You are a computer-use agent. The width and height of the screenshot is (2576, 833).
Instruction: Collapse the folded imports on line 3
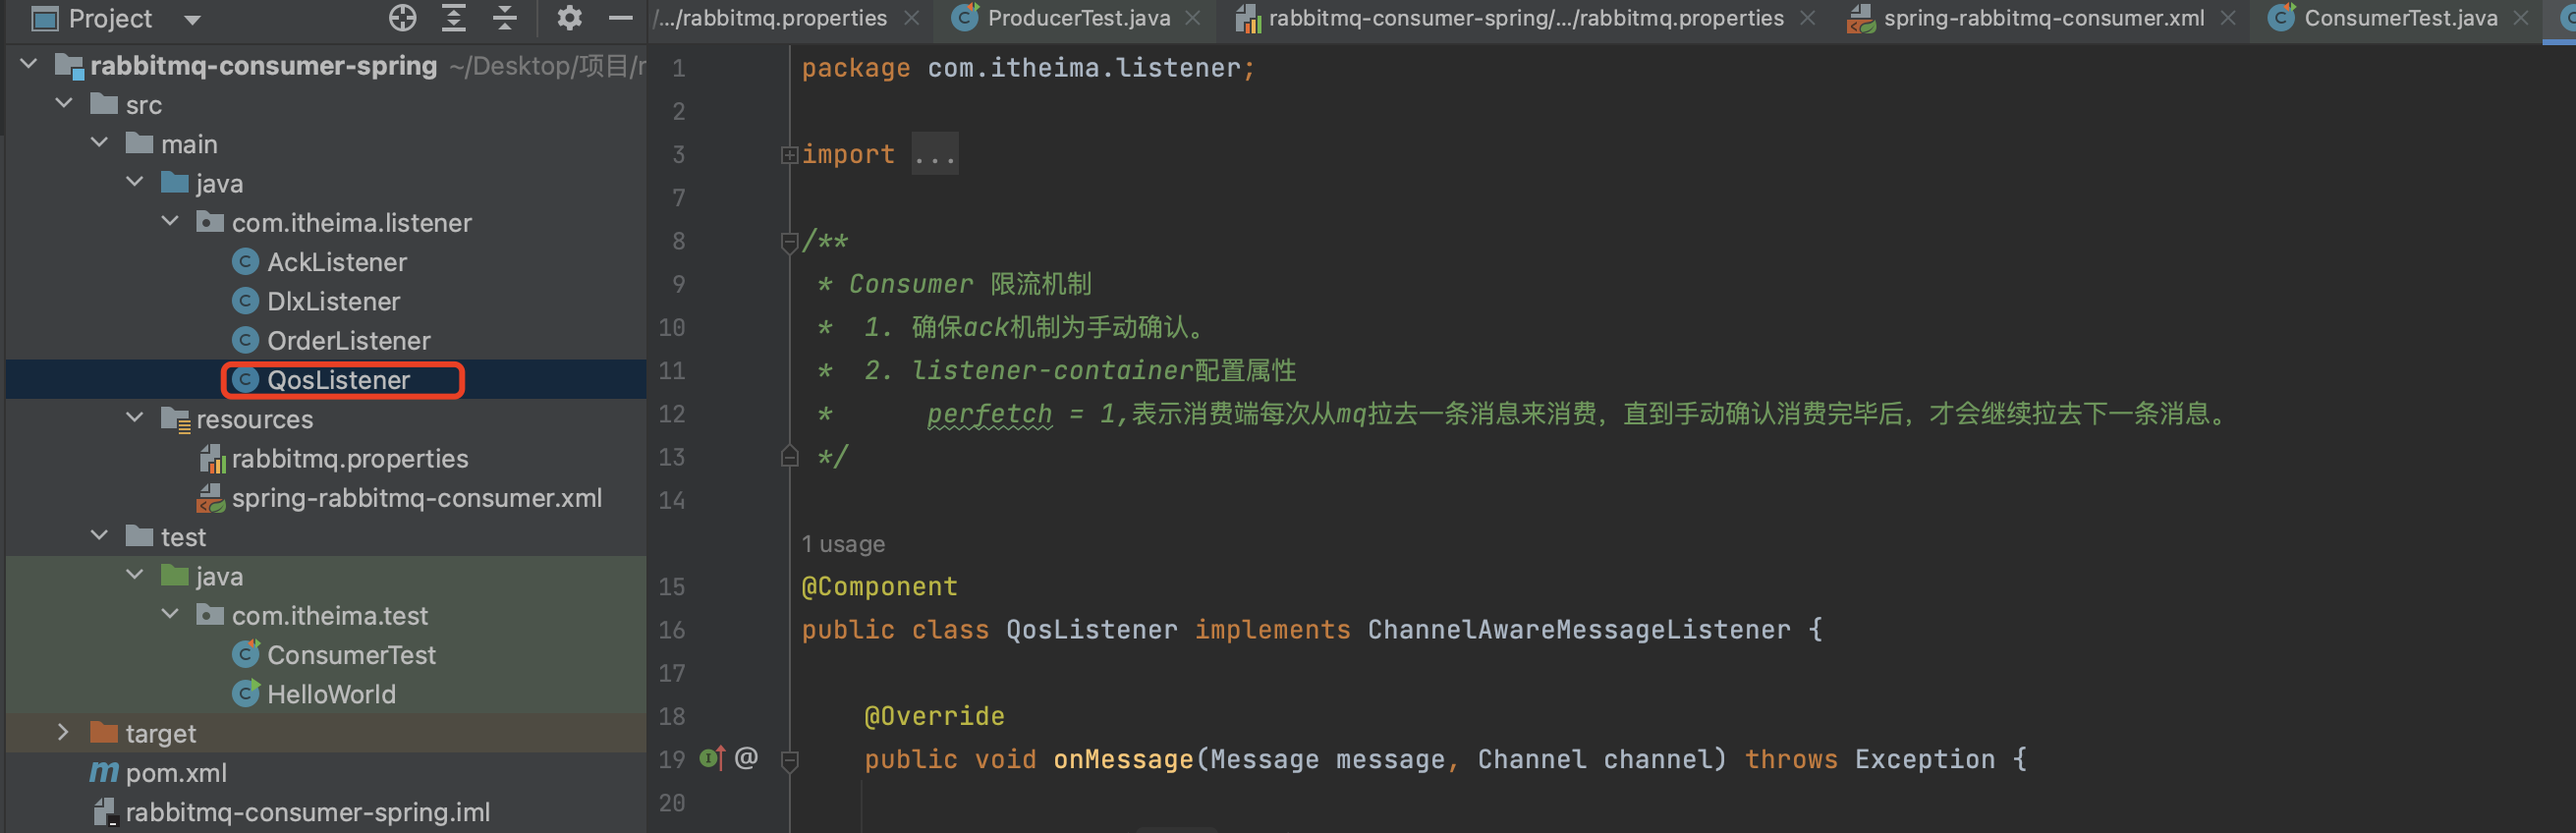pos(789,153)
